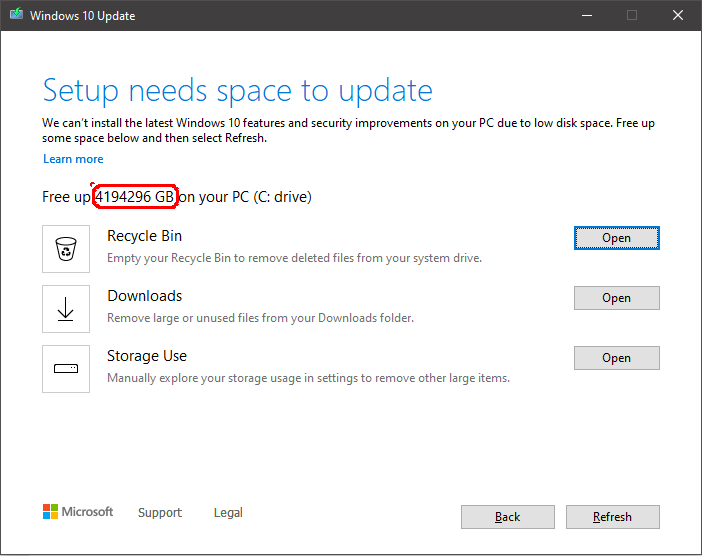Image resolution: width=702 pixels, height=556 pixels.
Task: Click the Downloads arrow icon tile
Action: (66, 309)
